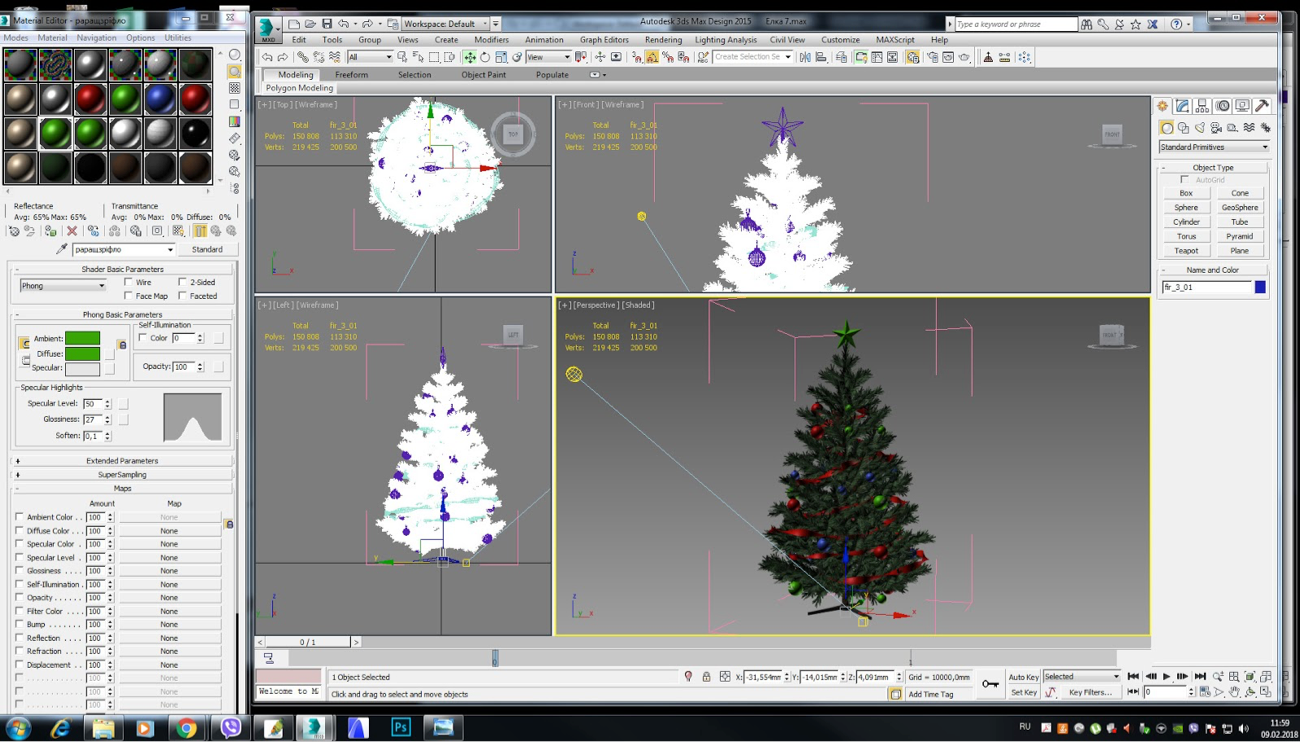Save the file from quick access toolbar
The height and width of the screenshot is (742, 1300).
point(326,24)
